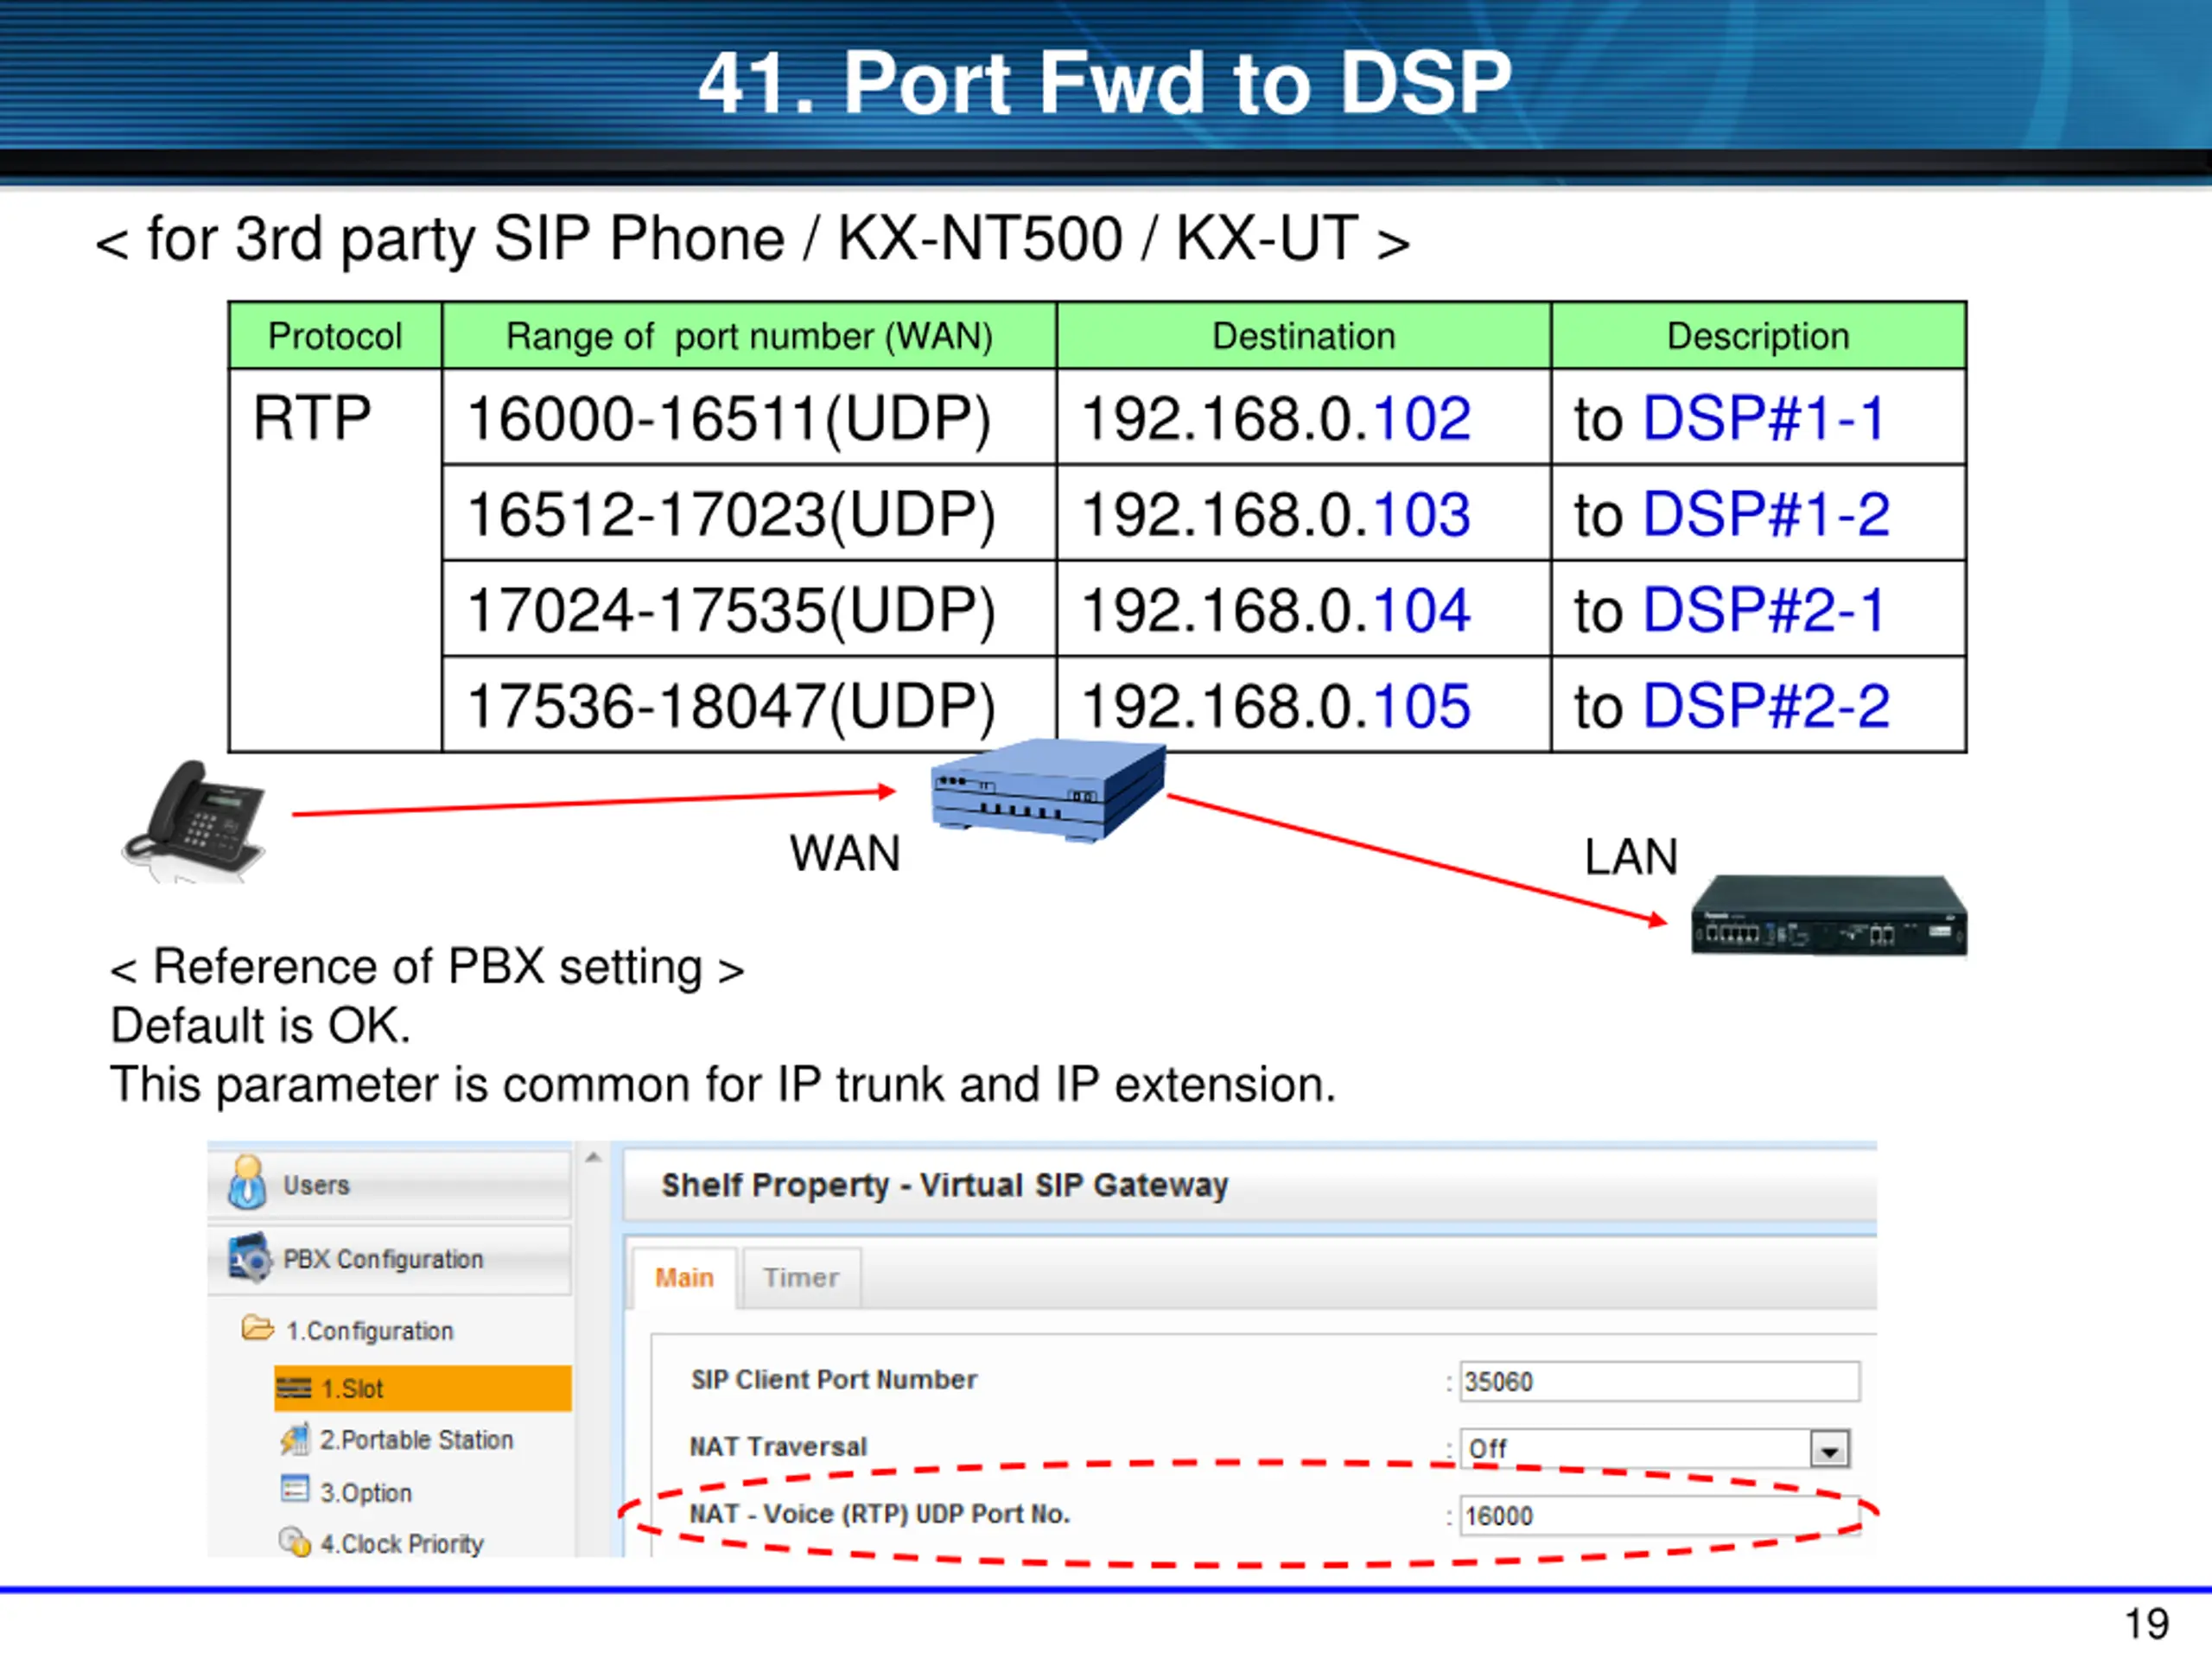Click the Reference of PBX setting text

[x=428, y=967]
